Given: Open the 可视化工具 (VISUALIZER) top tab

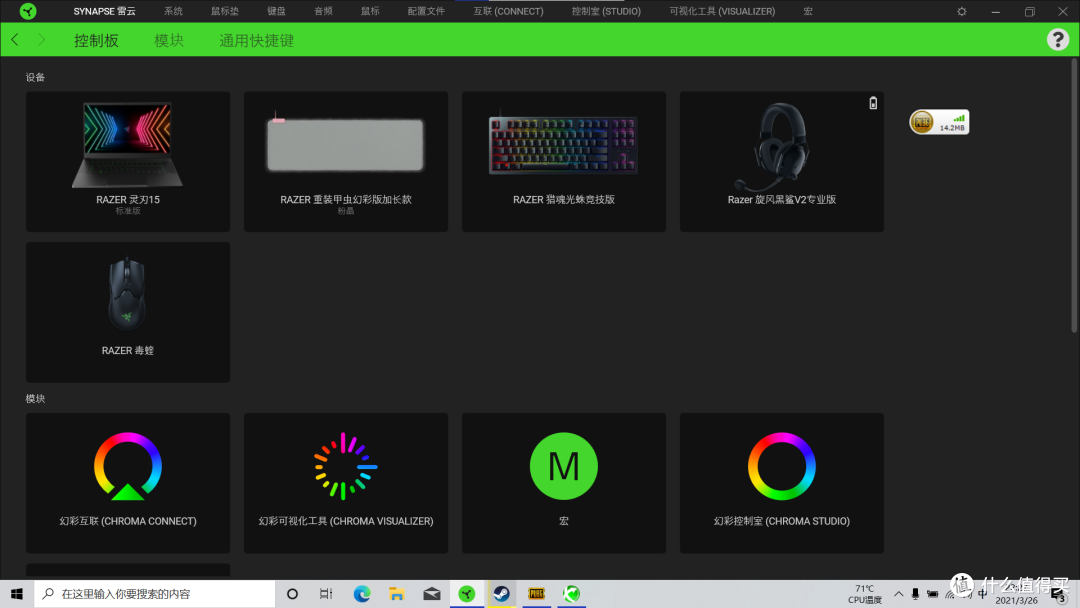Looking at the screenshot, I should (x=722, y=11).
